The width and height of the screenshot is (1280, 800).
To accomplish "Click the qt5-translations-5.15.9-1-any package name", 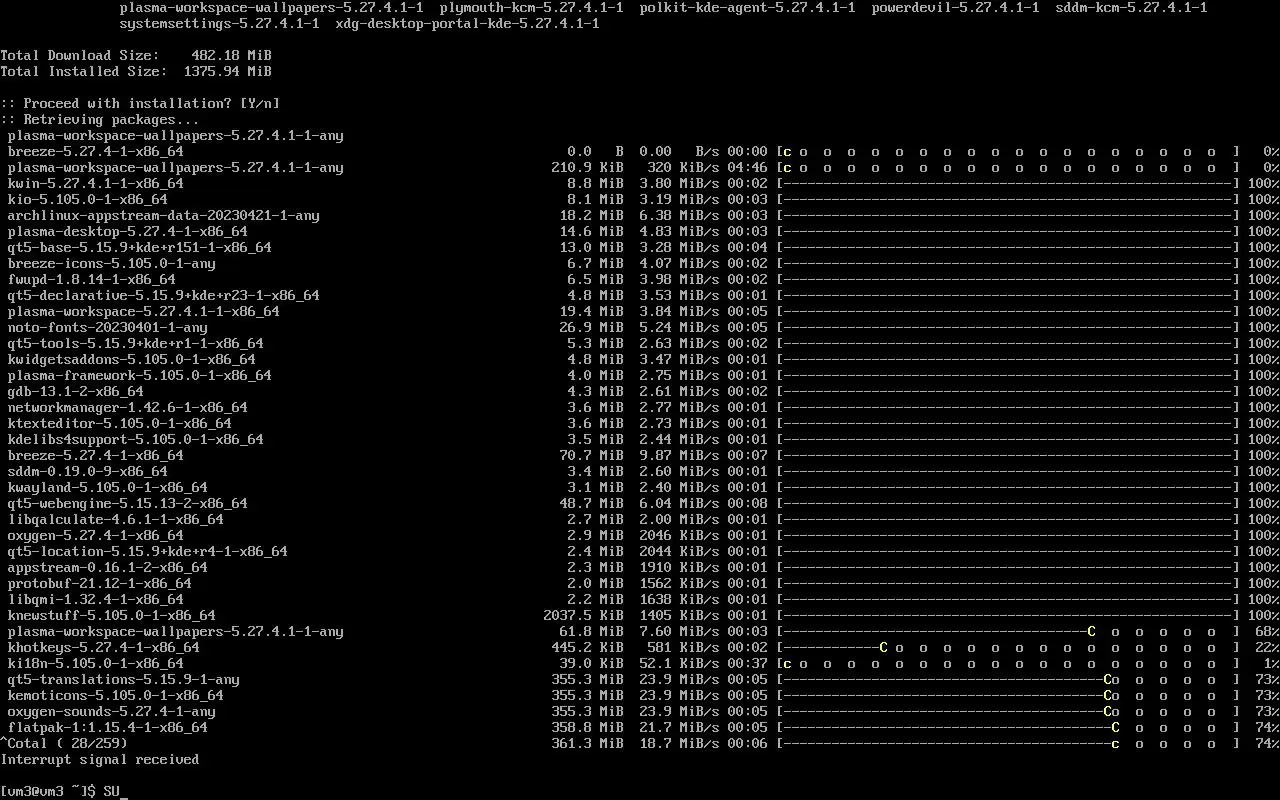I will 124,680.
